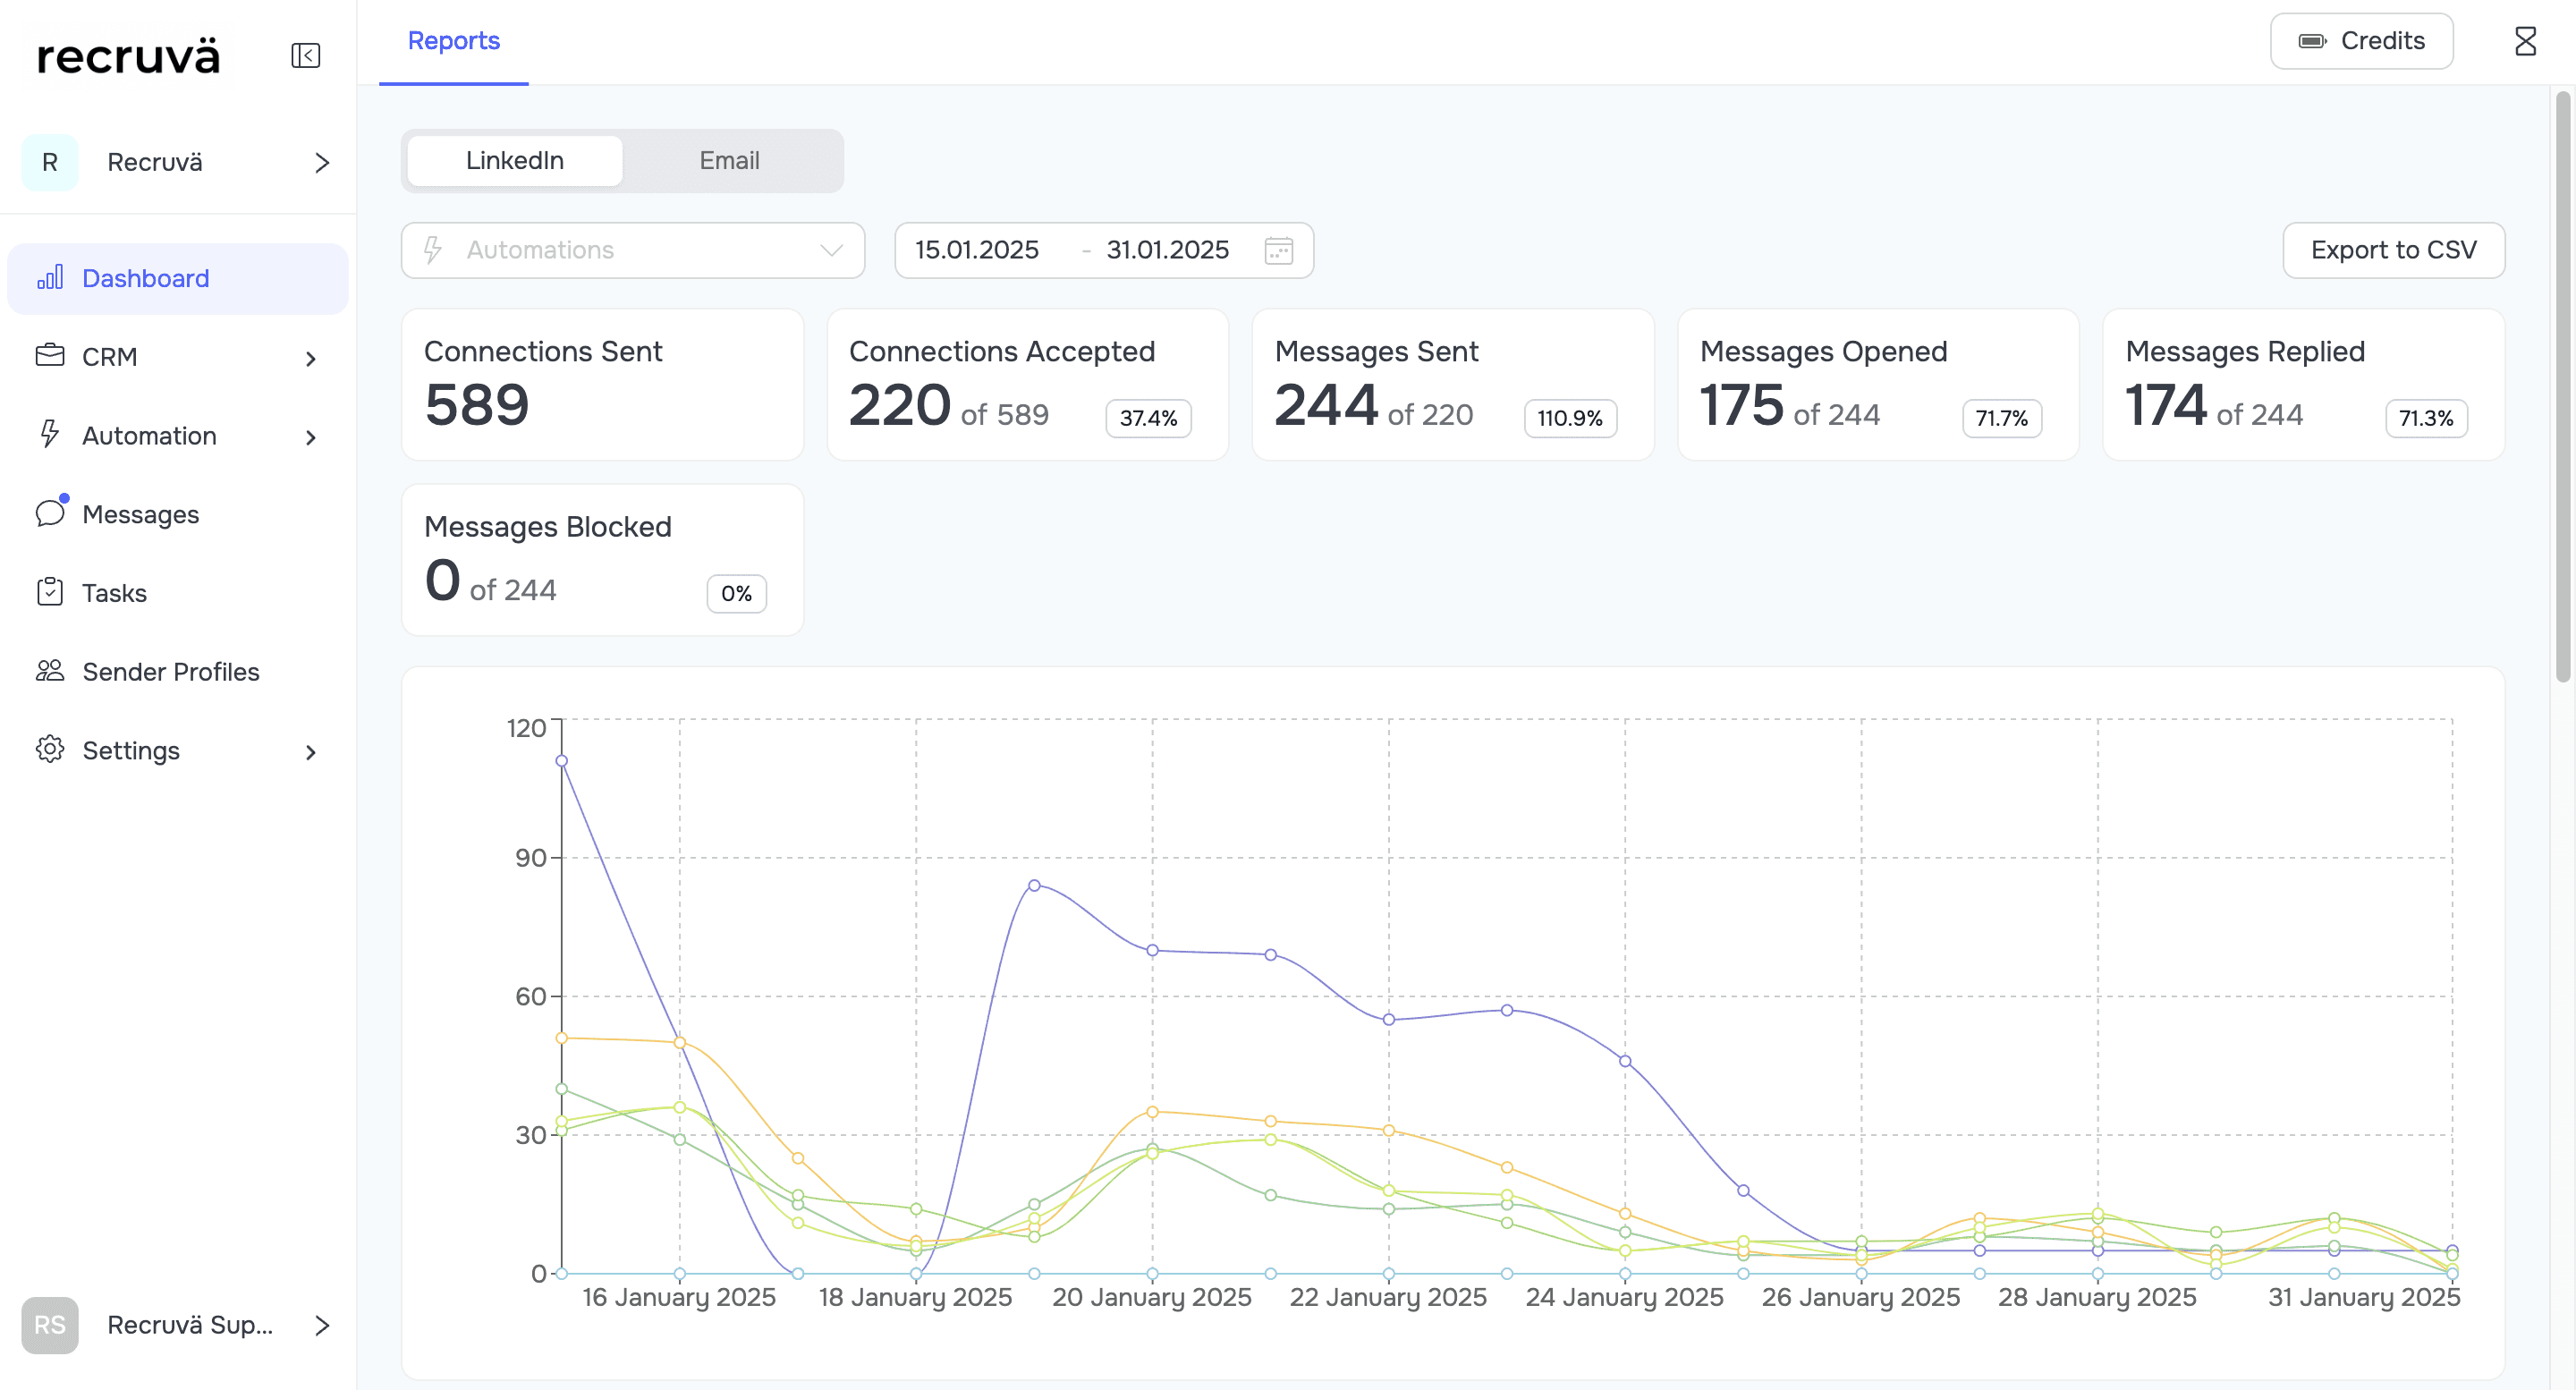Click Export to CSV
This screenshot has height=1390, width=2576.
pyautogui.click(x=2393, y=250)
